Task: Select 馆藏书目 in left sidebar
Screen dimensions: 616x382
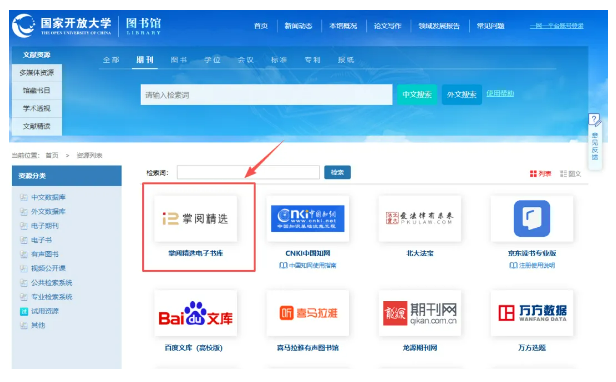Action: (37, 90)
